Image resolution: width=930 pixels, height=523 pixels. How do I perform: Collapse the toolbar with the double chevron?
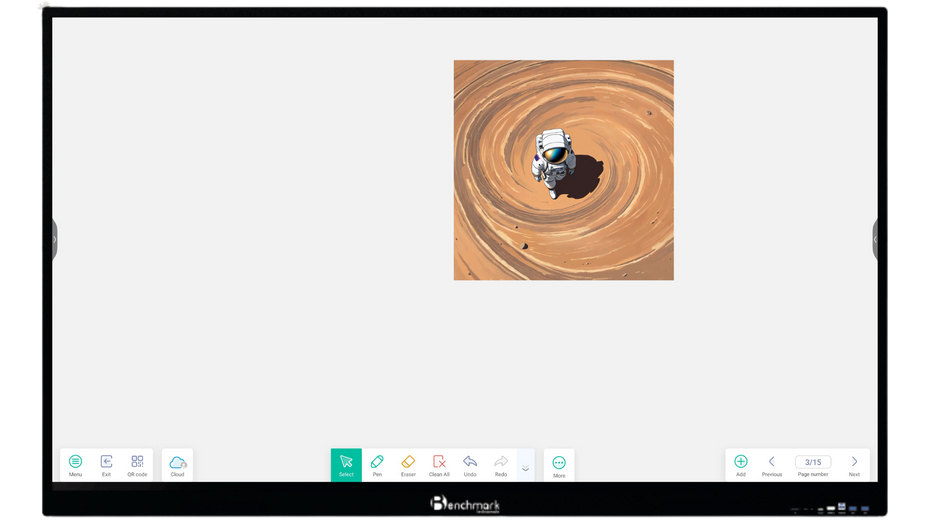tap(525, 468)
